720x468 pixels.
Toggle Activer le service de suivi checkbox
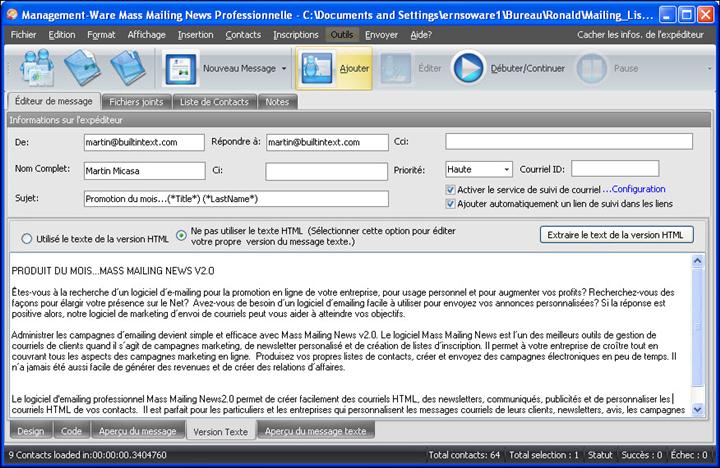tap(450, 189)
